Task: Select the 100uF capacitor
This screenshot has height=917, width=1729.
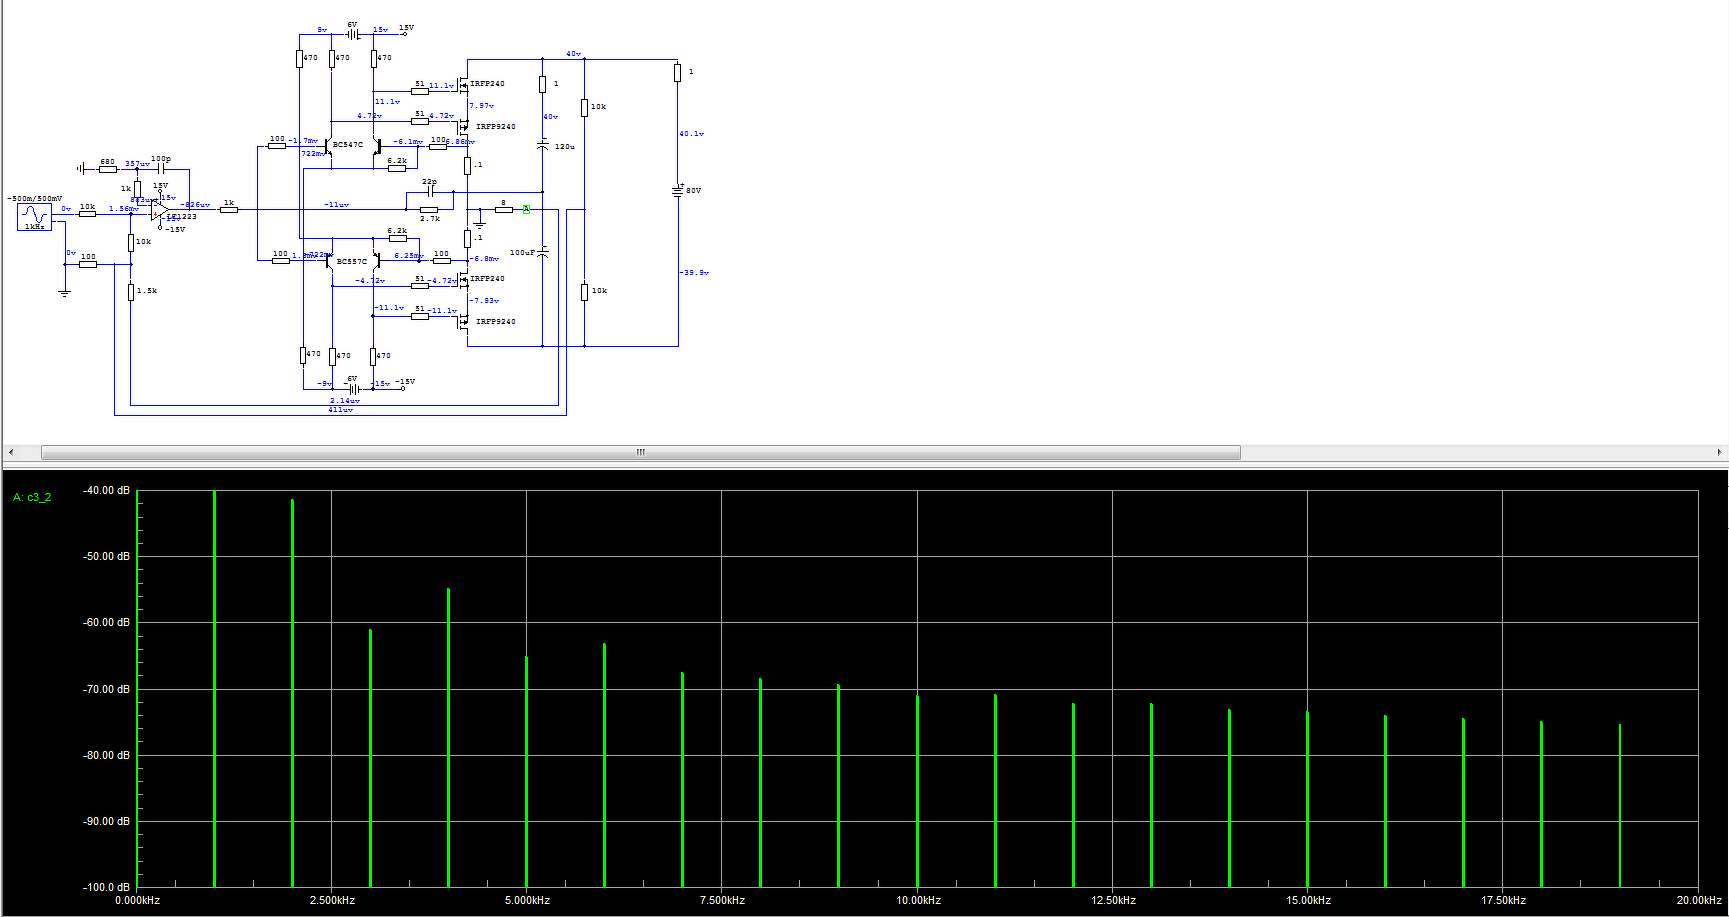Action: (x=543, y=252)
